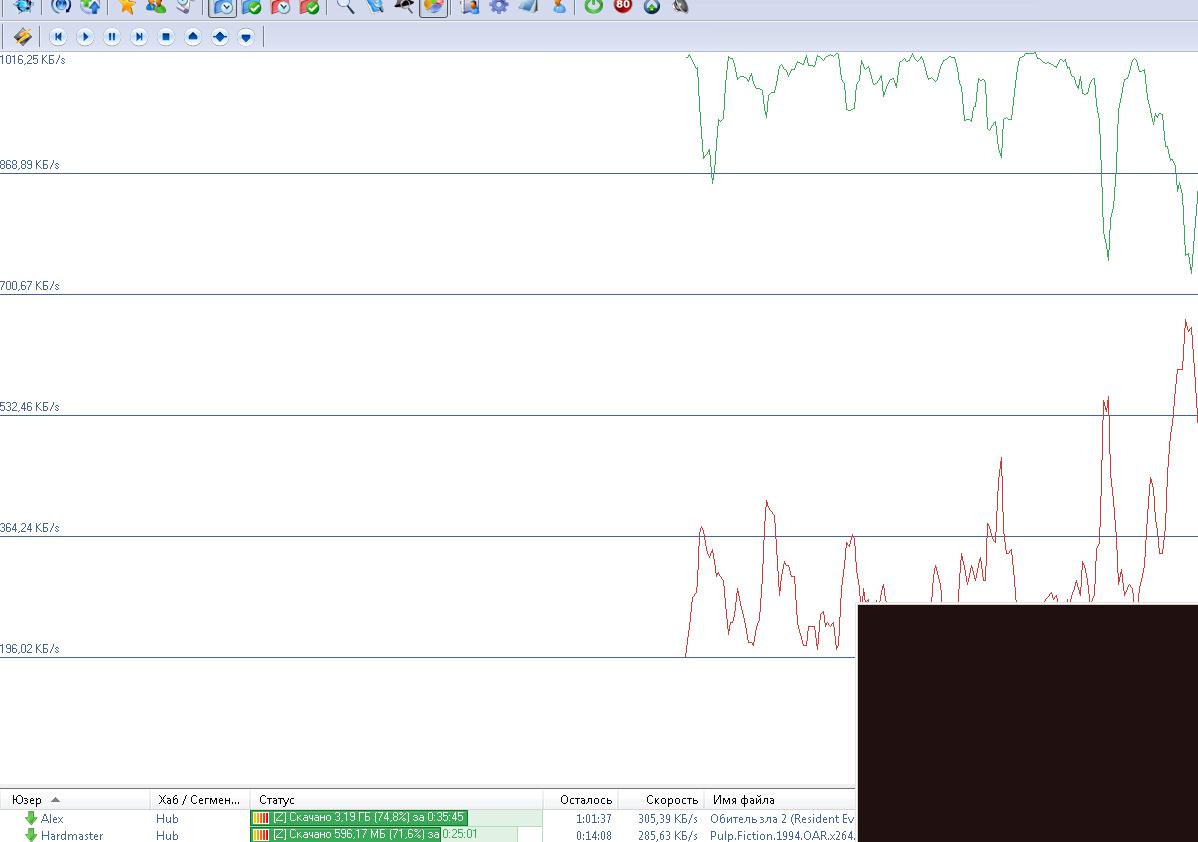This screenshot has height=842, width=1198.
Task: Click the reconnect circular arrow icon
Action: [61, 6]
